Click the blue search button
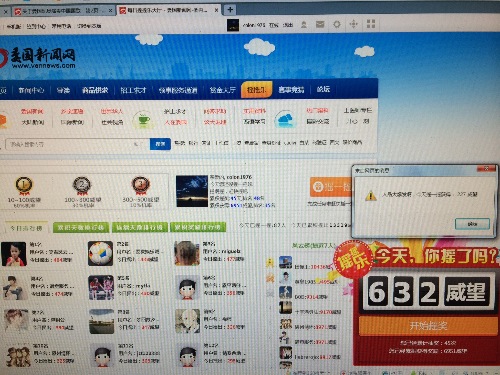The height and width of the screenshot is (375, 500). (x=160, y=144)
